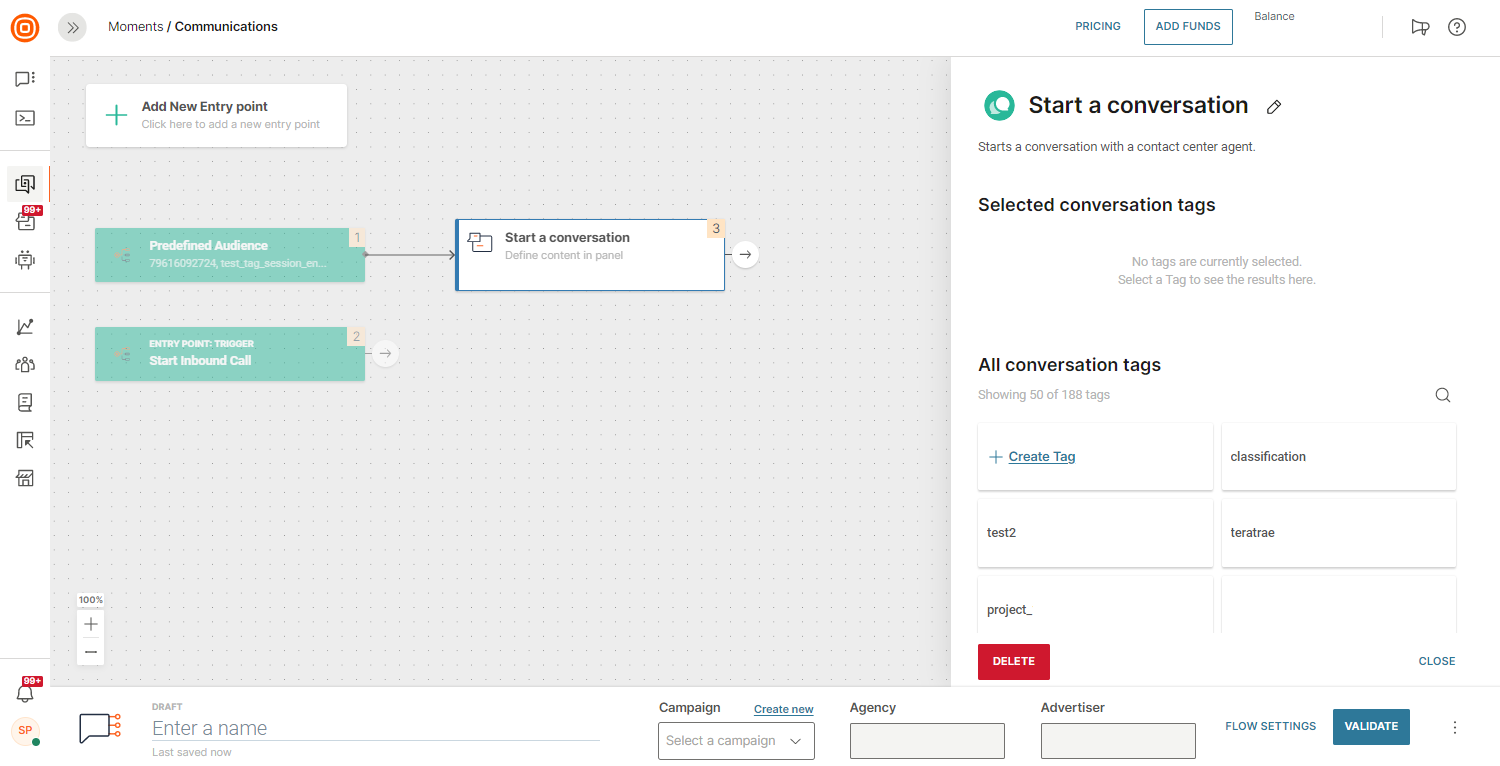Click the pencil icon to rename the element
The height and width of the screenshot is (766, 1500).
coord(1273,107)
